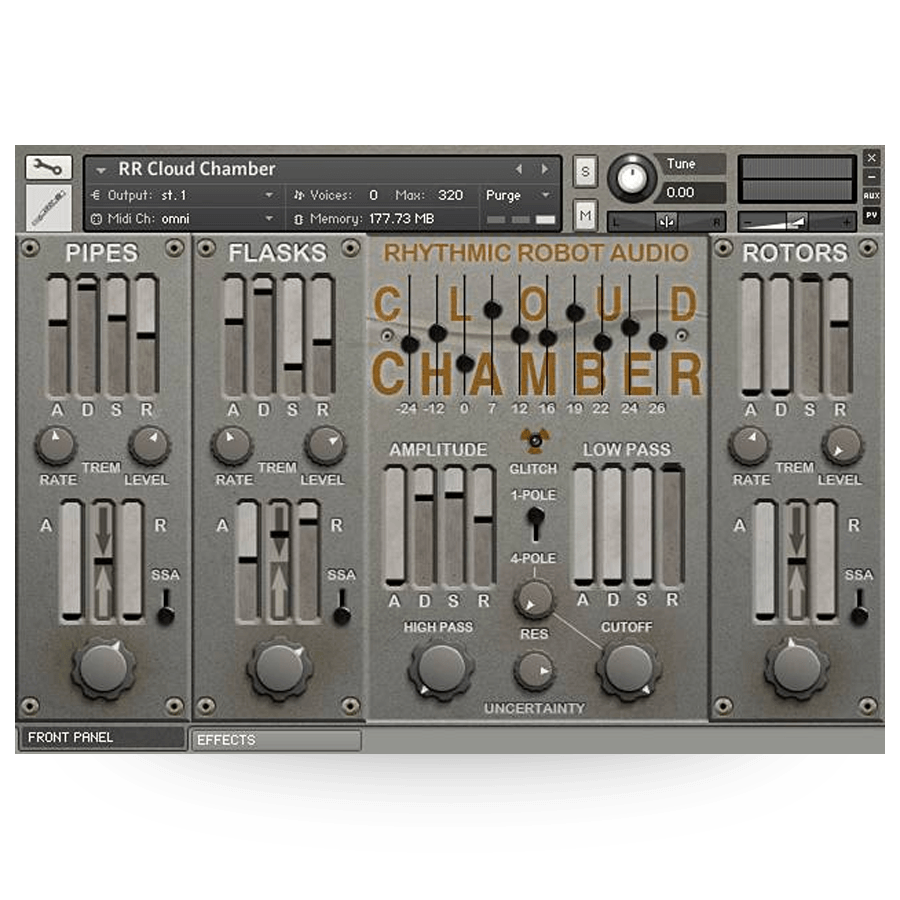Switch to the FRONT PANEL tab
This screenshot has width=900, height=900.
tap(102, 738)
